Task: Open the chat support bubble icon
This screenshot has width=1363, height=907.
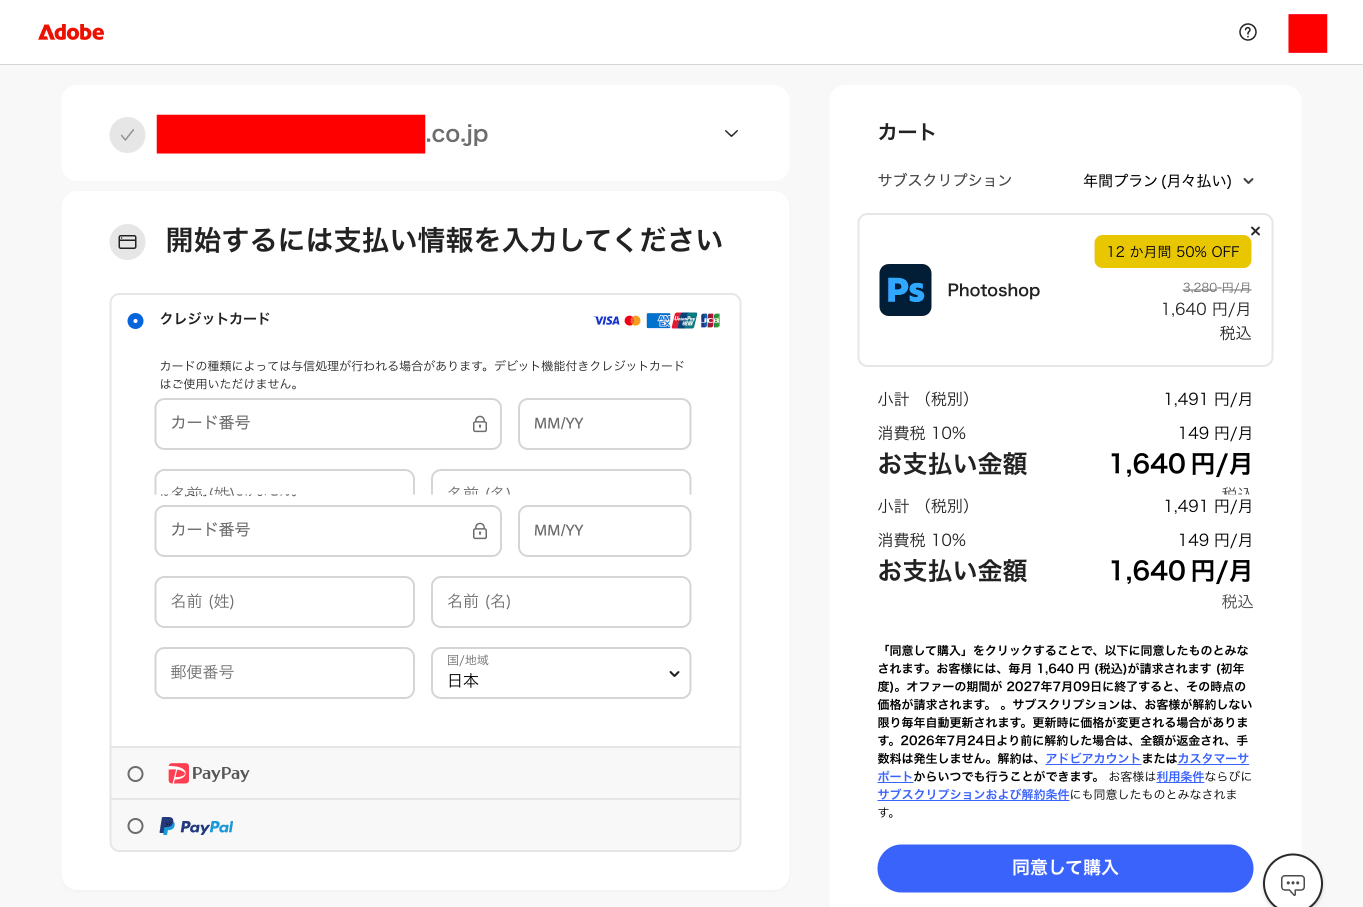Action: point(1293,883)
